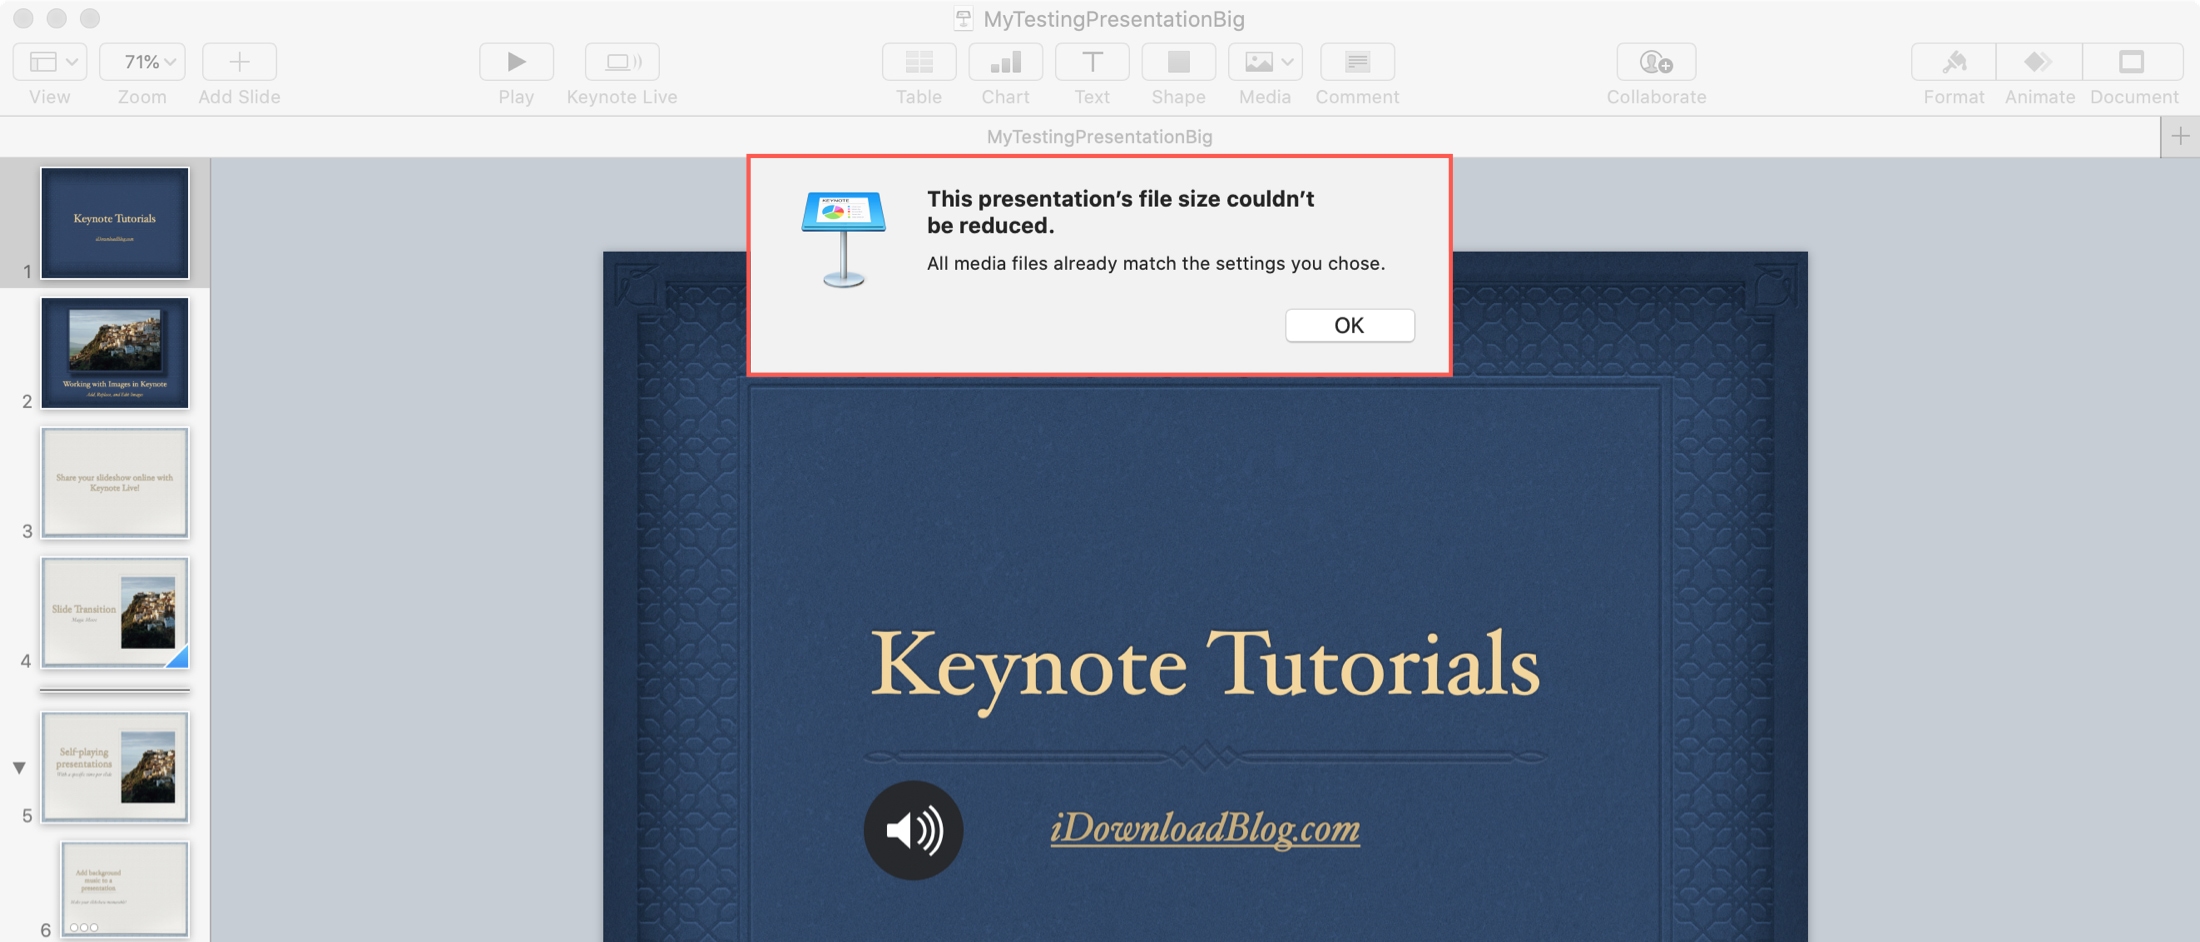Select the Slide Transition slide thumbnail
The width and height of the screenshot is (2200, 942).
pyautogui.click(x=114, y=614)
